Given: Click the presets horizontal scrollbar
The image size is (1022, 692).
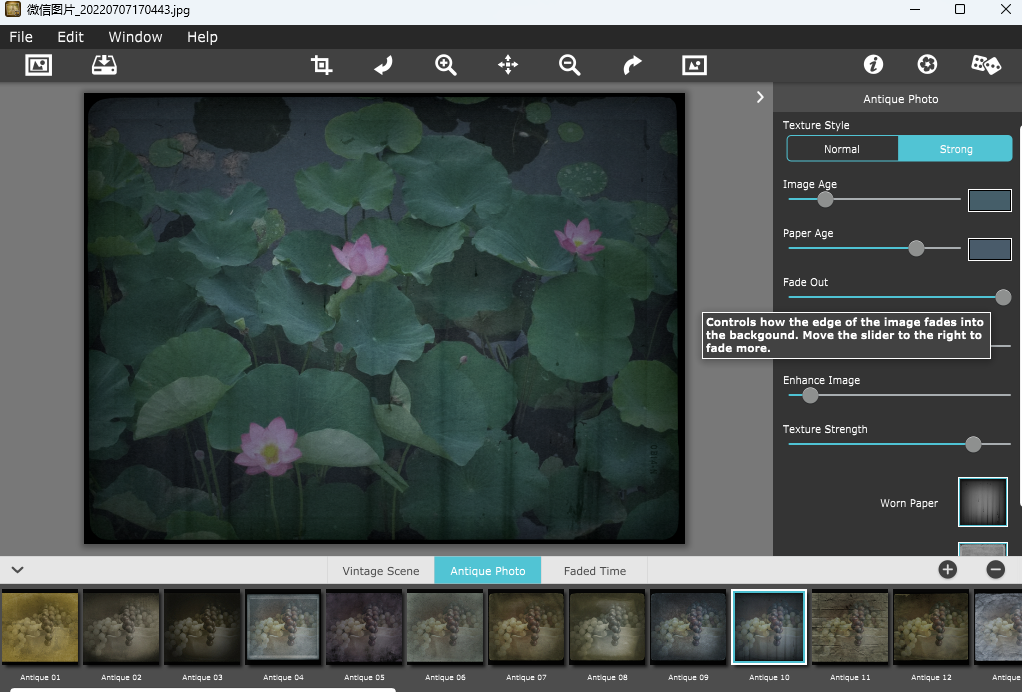Looking at the screenshot, I should tap(203, 689).
